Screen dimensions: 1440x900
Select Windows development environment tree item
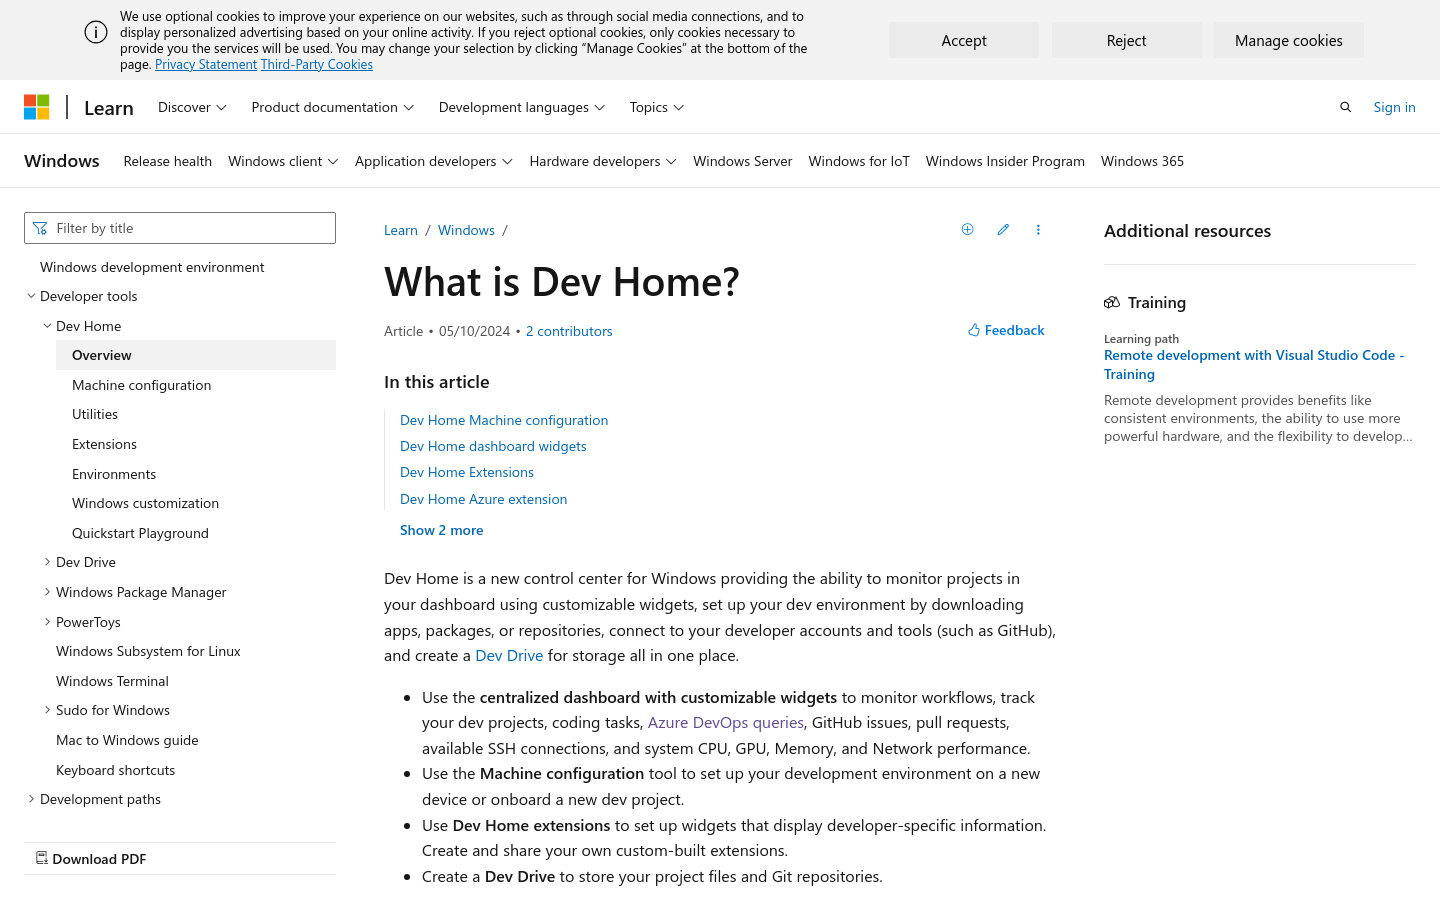click(152, 267)
